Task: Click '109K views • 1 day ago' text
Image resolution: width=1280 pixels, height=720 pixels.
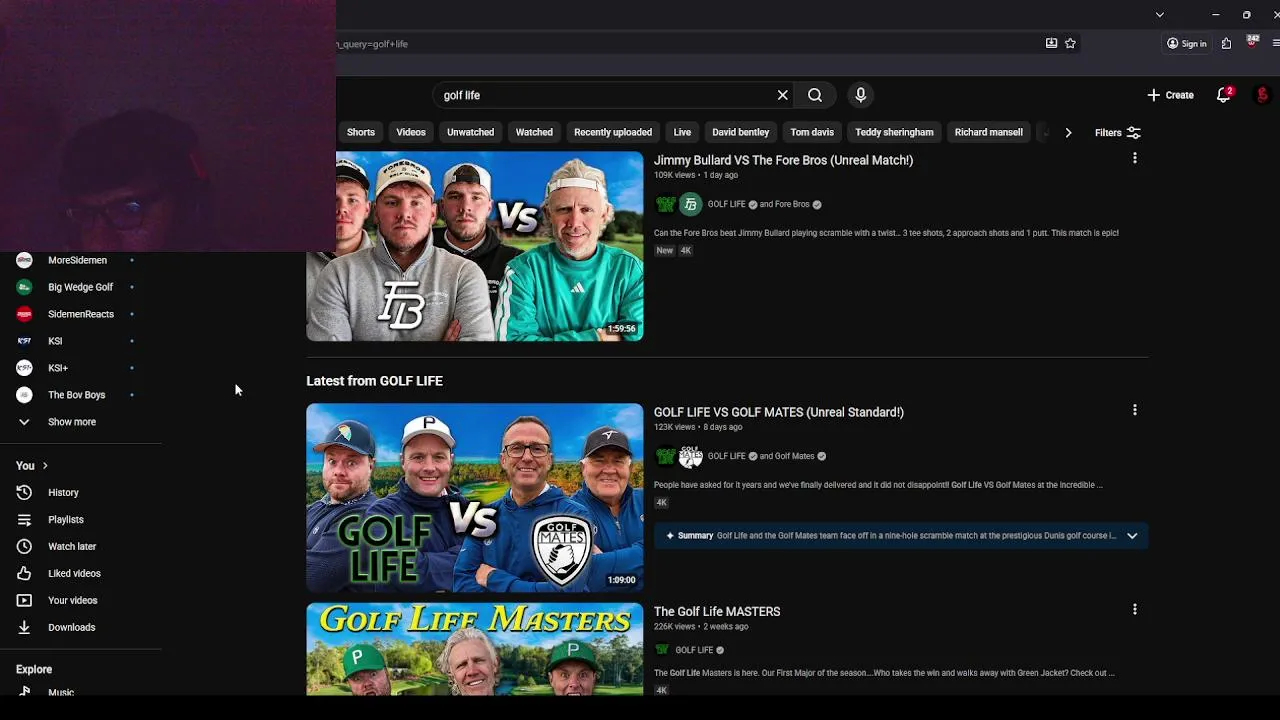Action: [x=696, y=175]
